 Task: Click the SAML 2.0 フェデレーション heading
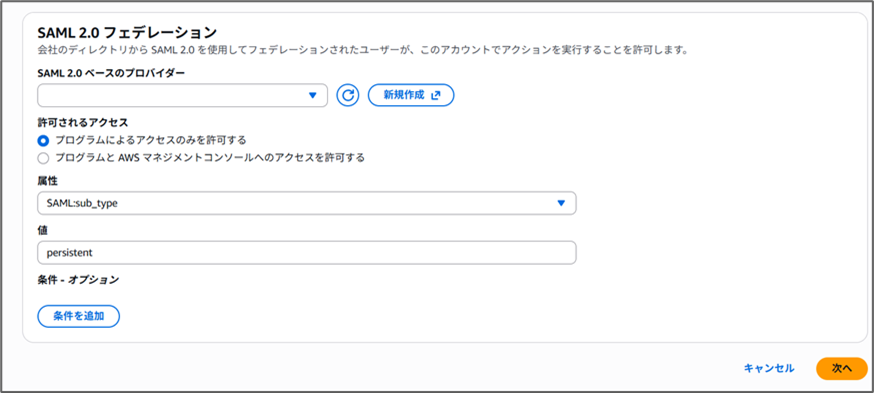[x=127, y=32]
